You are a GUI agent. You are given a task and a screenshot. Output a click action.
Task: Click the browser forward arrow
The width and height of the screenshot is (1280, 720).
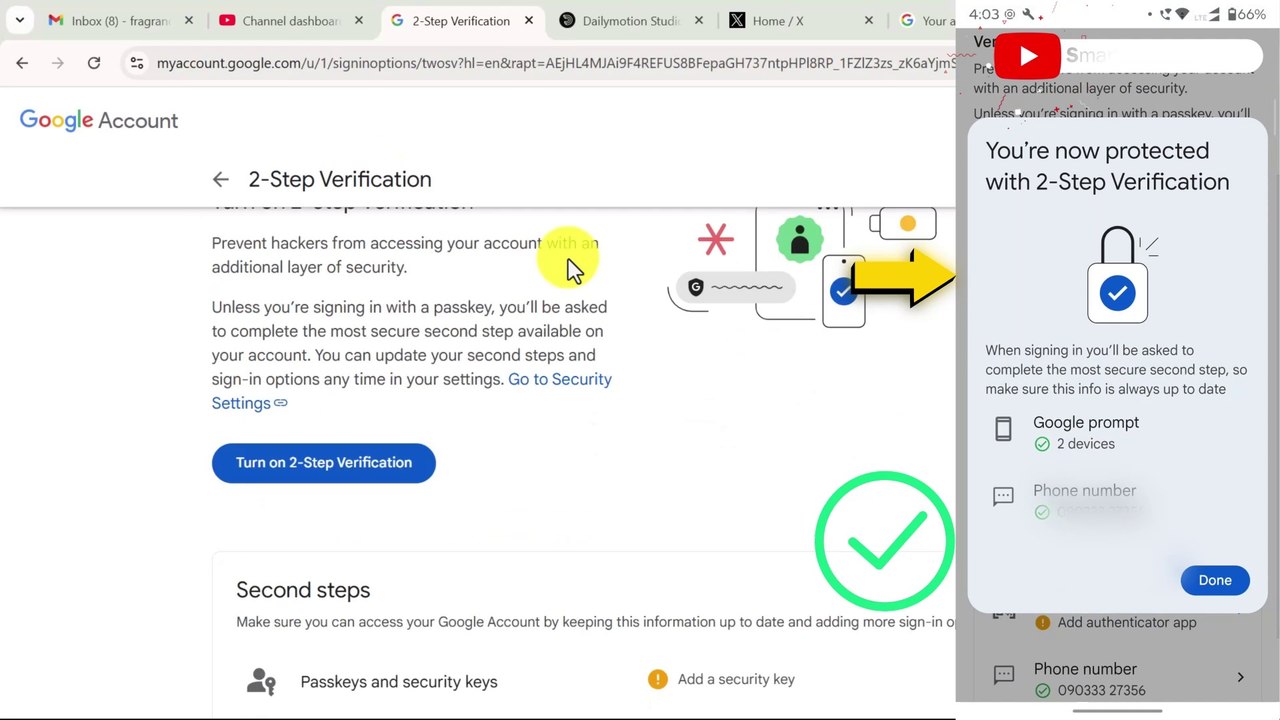point(58,63)
